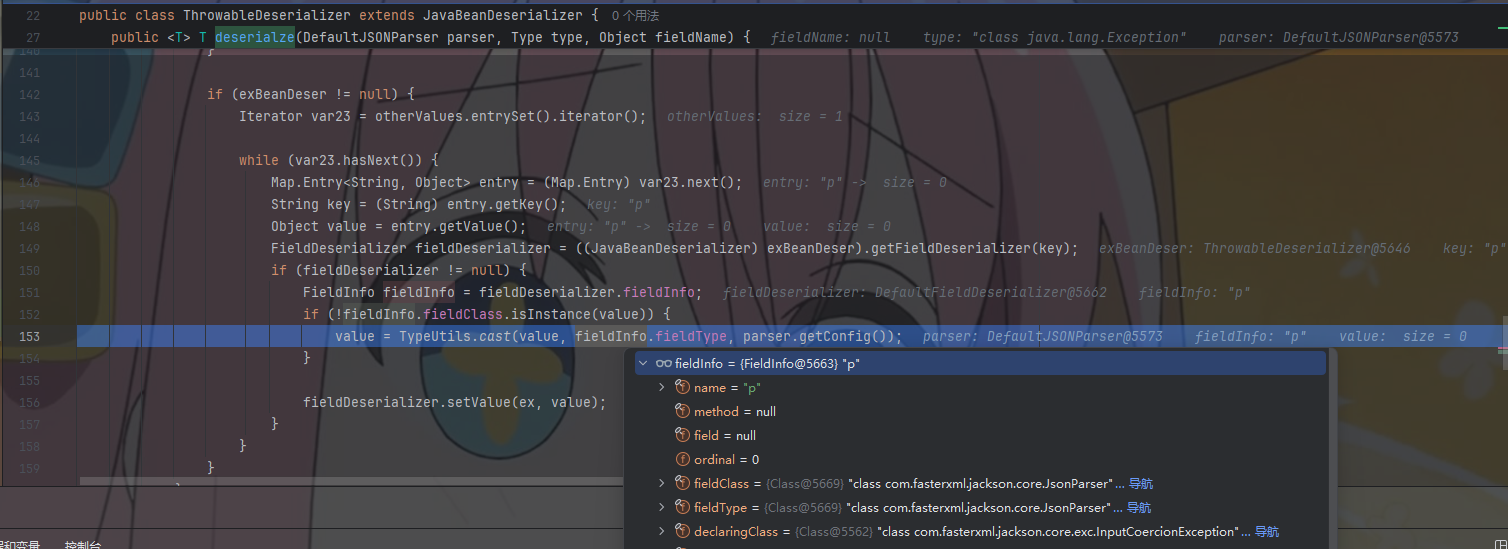Navigate to the fieldType JsonParser source
The image size is (1508, 549).
pyautogui.click(x=1139, y=508)
